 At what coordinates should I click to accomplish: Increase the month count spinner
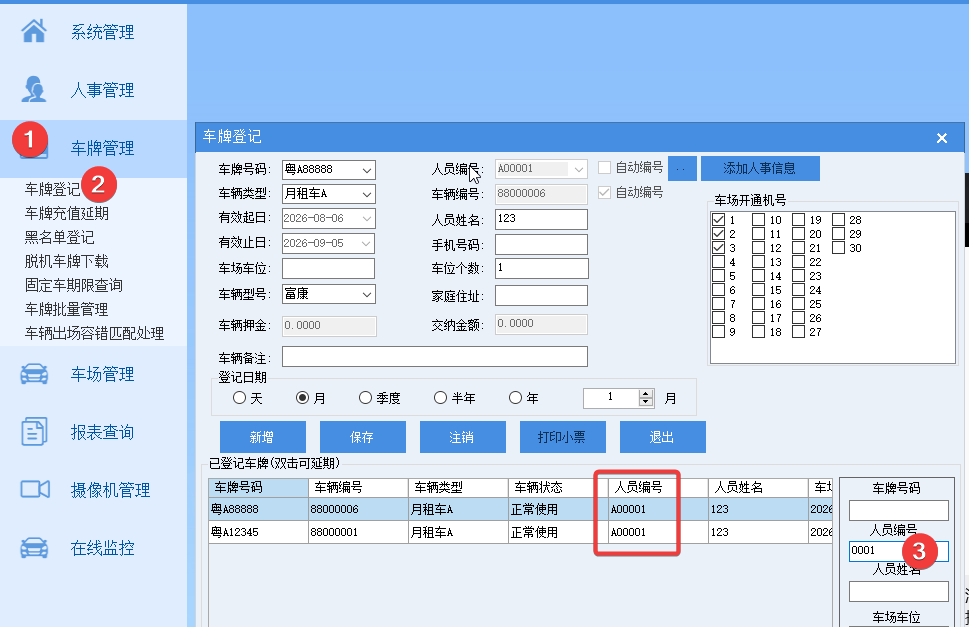tap(646, 394)
